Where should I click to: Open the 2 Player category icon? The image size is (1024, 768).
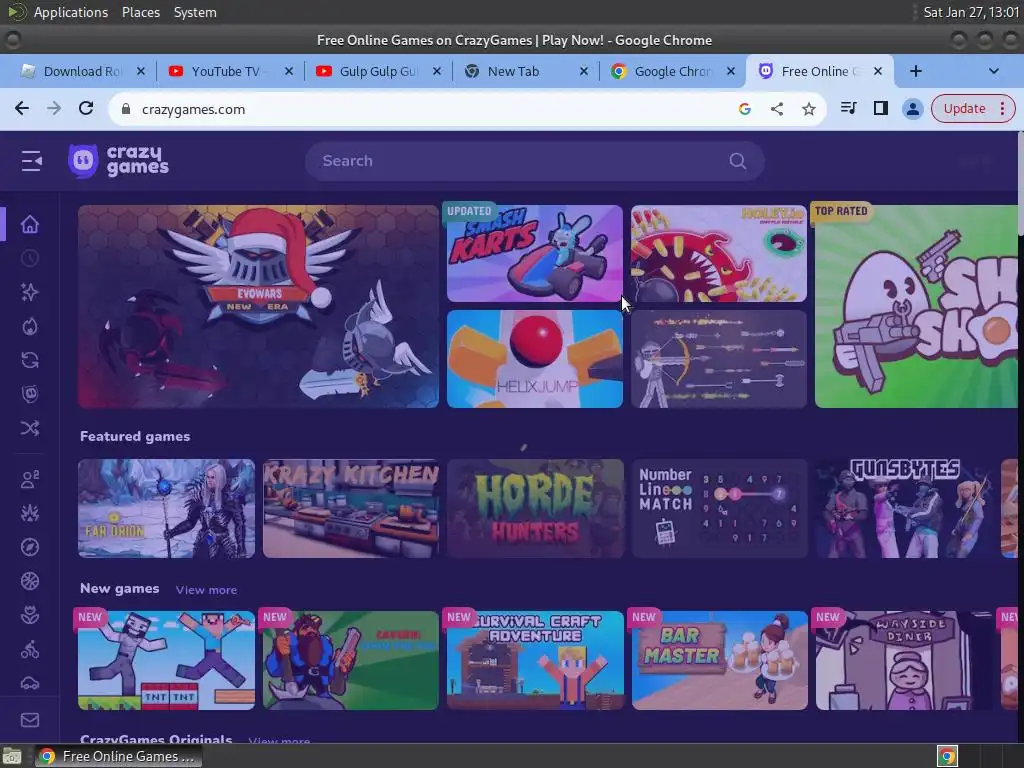[x=29, y=479]
